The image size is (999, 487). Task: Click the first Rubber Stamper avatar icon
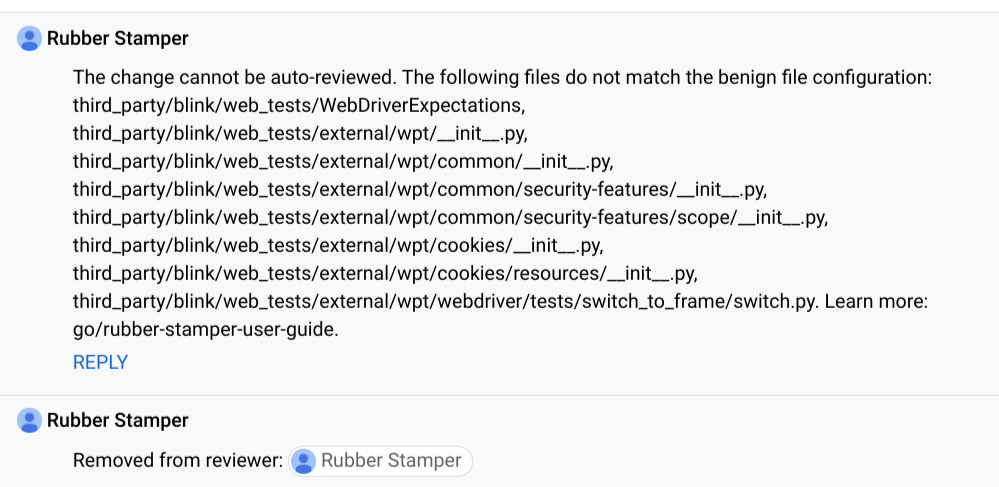tap(30, 39)
